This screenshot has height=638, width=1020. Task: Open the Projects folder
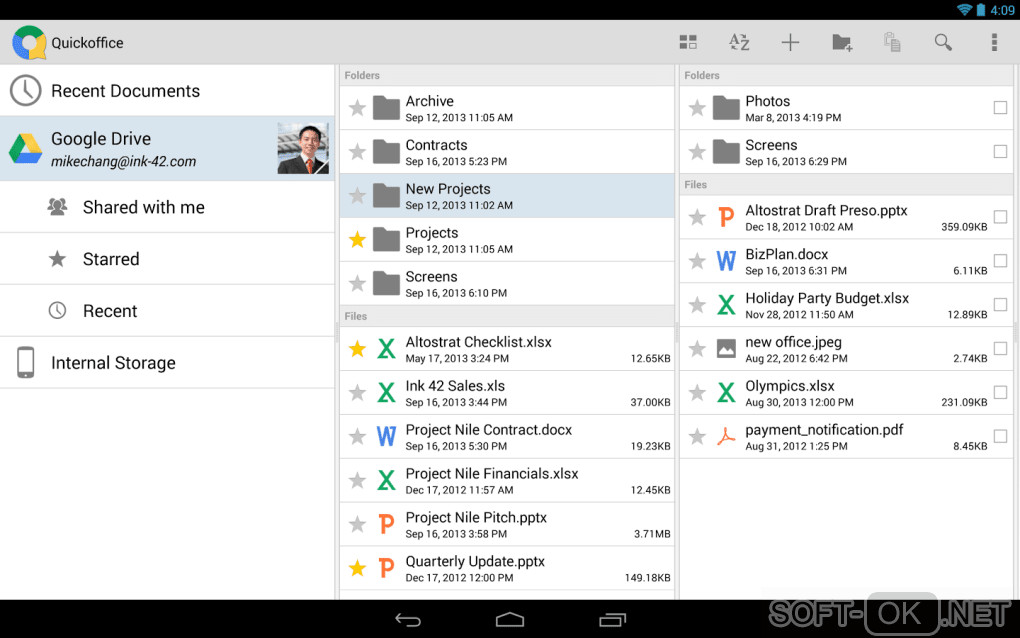pos(507,239)
